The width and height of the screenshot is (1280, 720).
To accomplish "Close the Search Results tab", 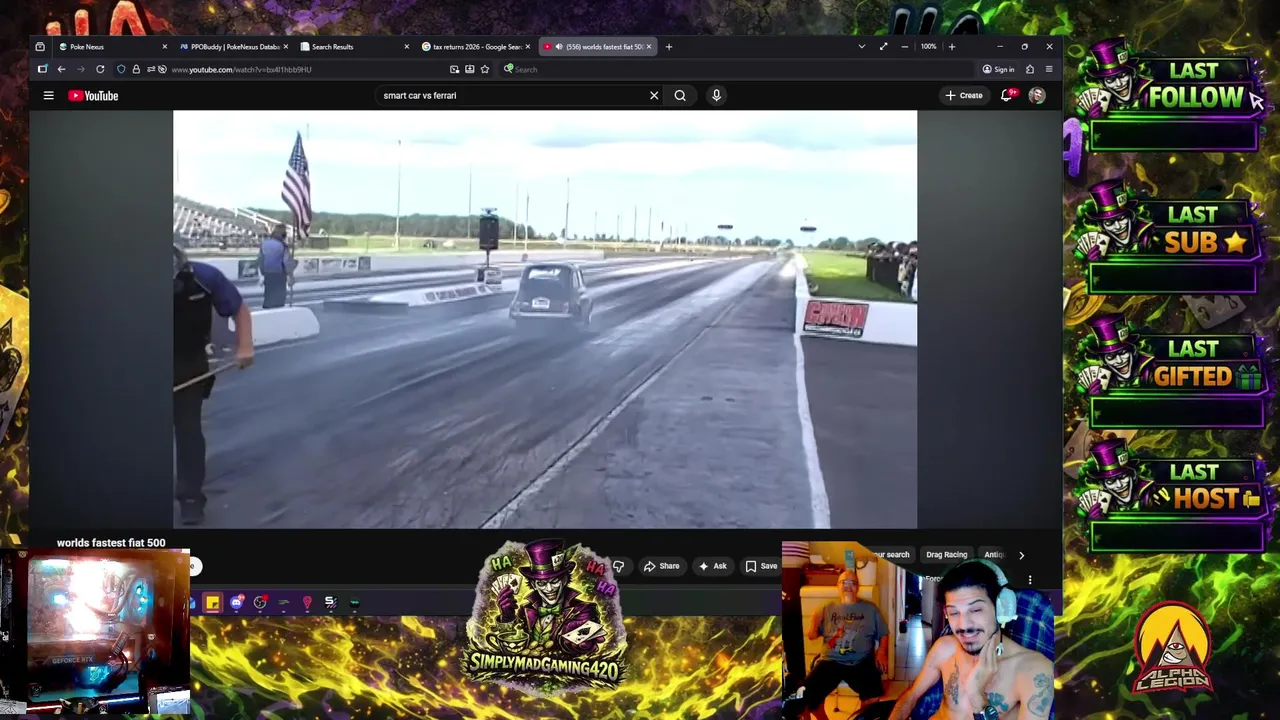I will [x=407, y=47].
